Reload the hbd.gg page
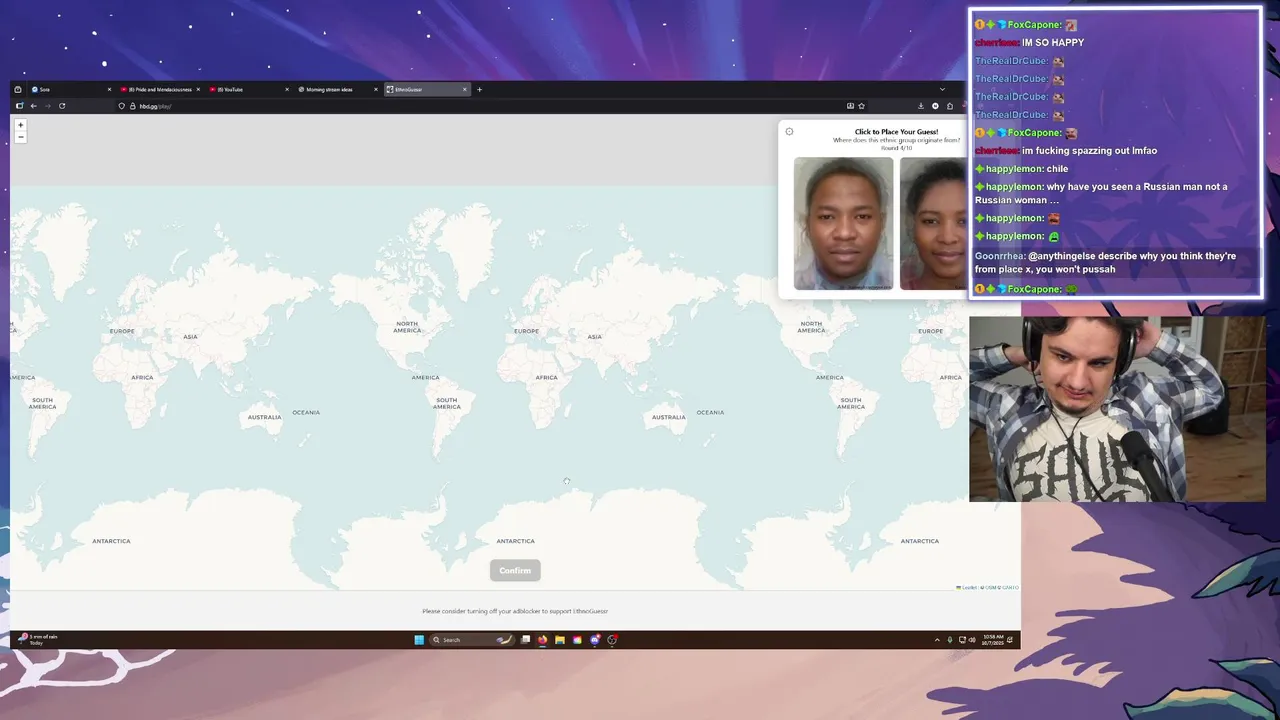This screenshot has width=1280, height=720. coord(62,106)
